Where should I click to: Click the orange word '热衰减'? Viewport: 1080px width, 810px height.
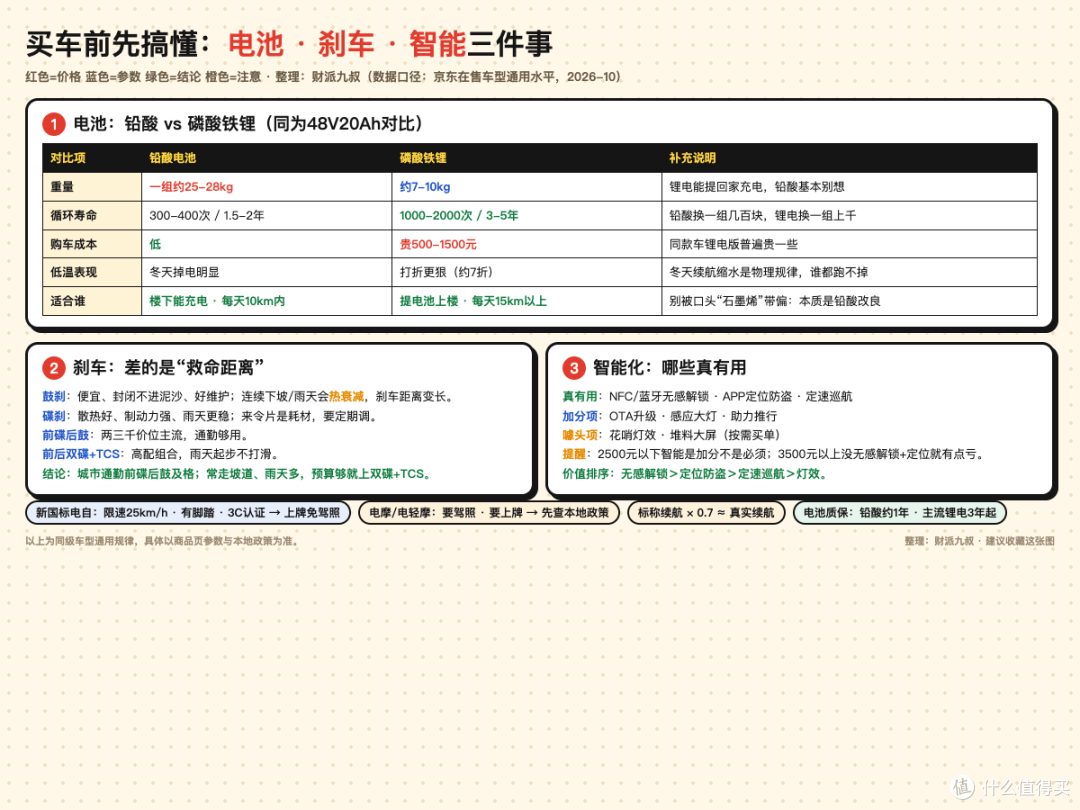[x=346, y=397]
